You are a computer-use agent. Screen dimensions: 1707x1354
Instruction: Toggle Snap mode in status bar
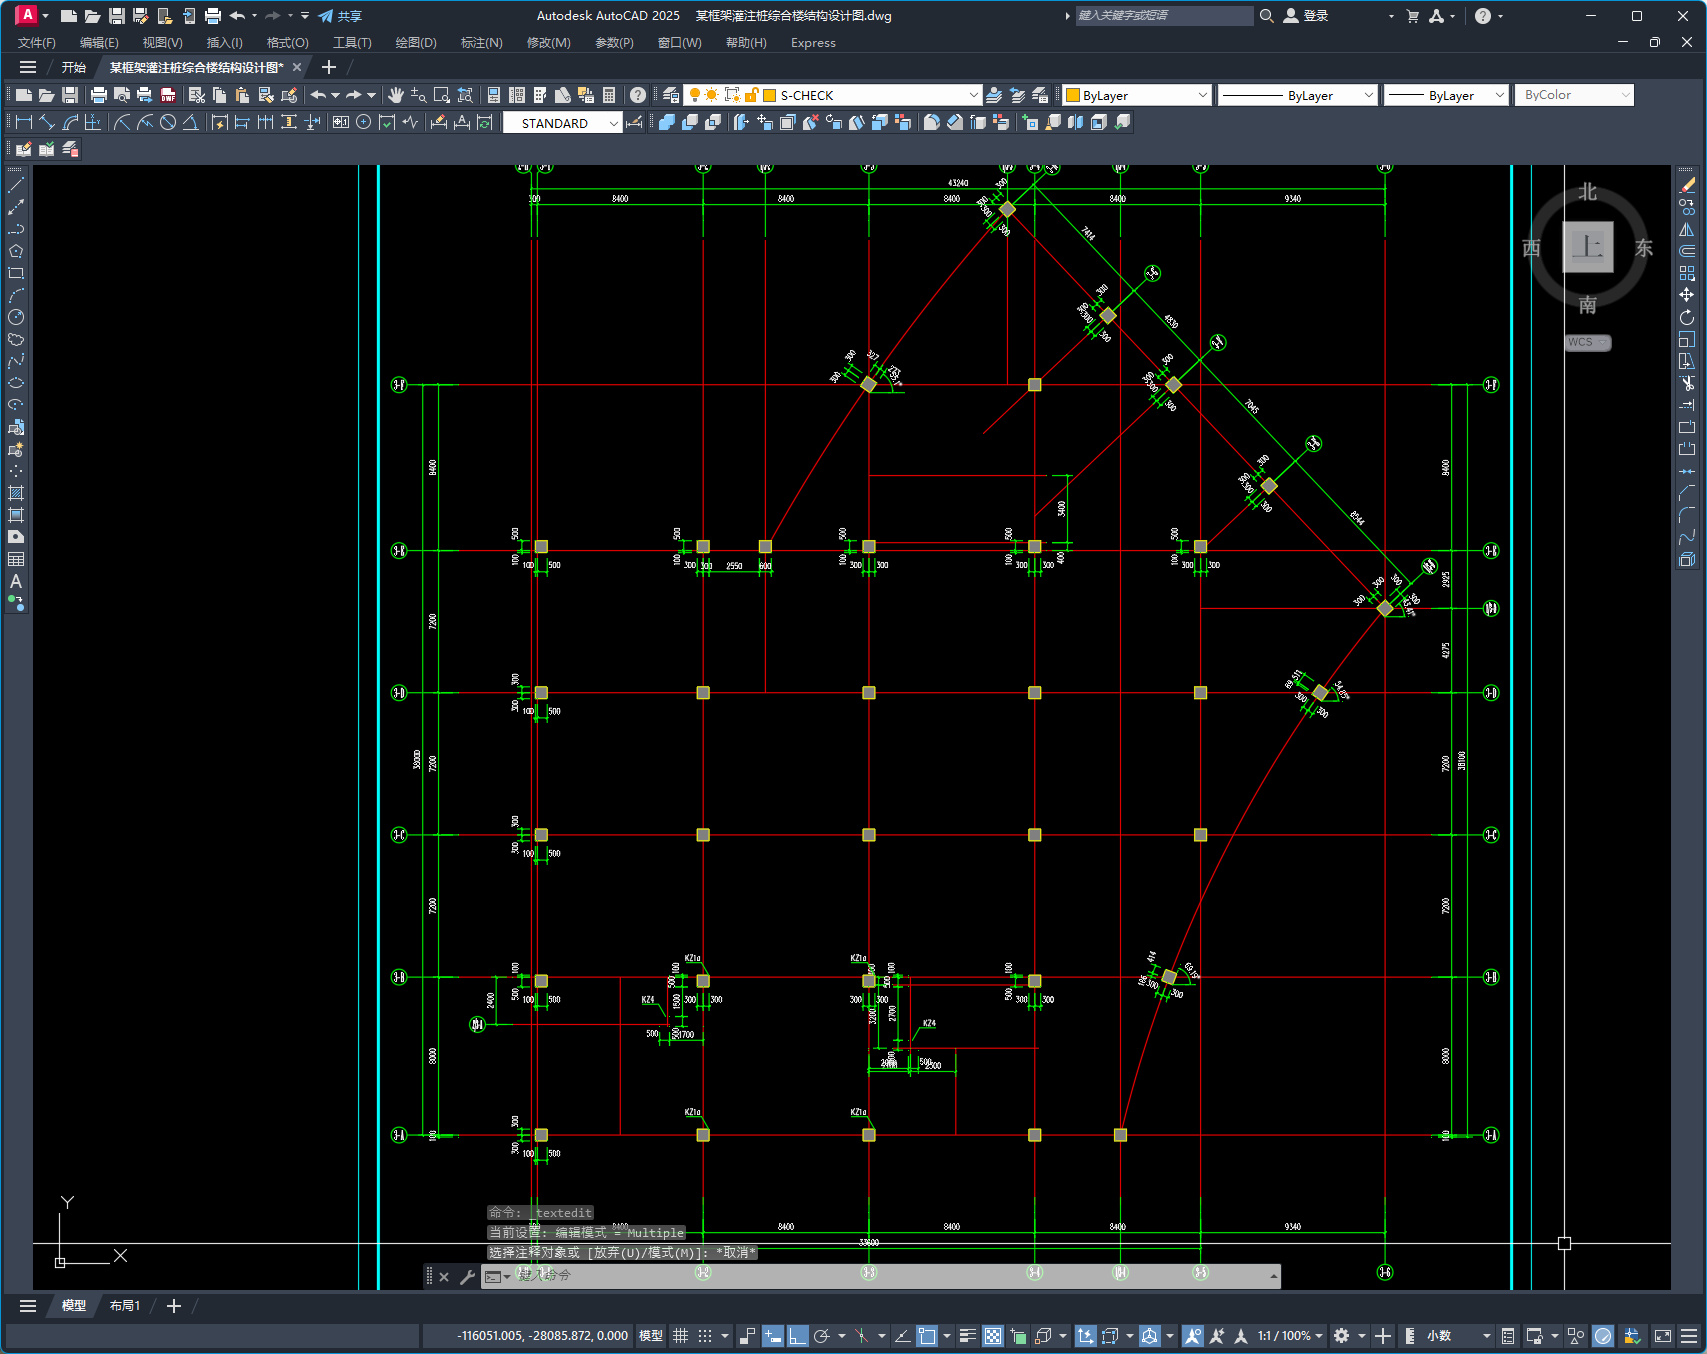coord(705,1336)
